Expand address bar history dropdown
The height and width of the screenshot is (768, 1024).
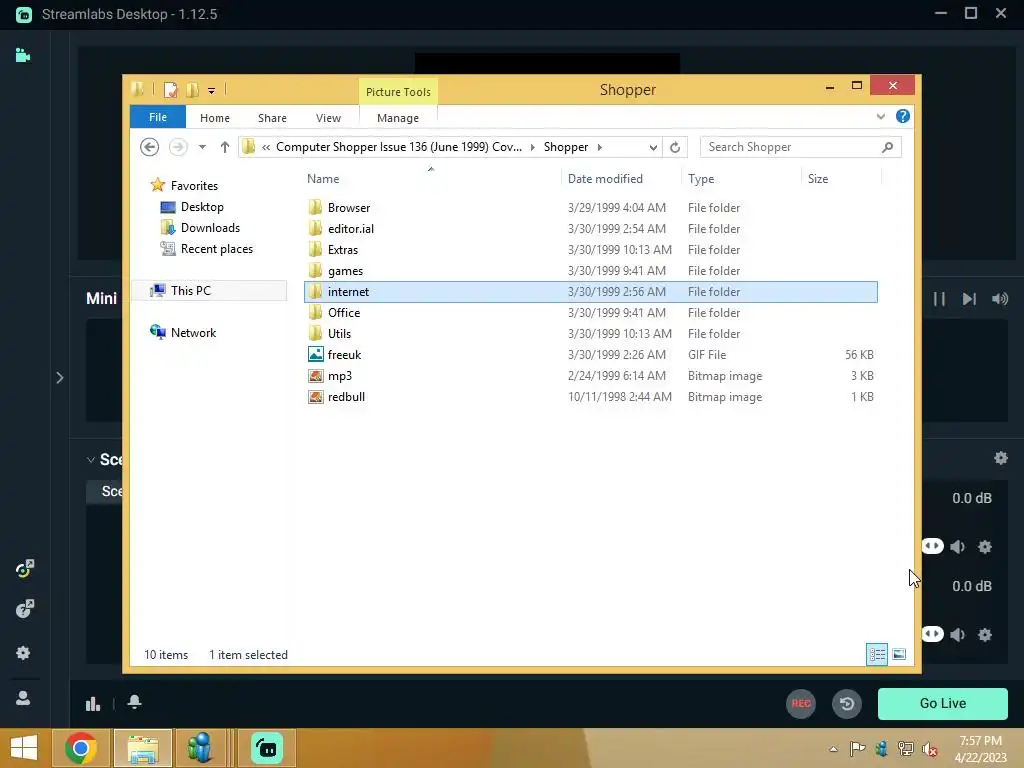coord(653,148)
